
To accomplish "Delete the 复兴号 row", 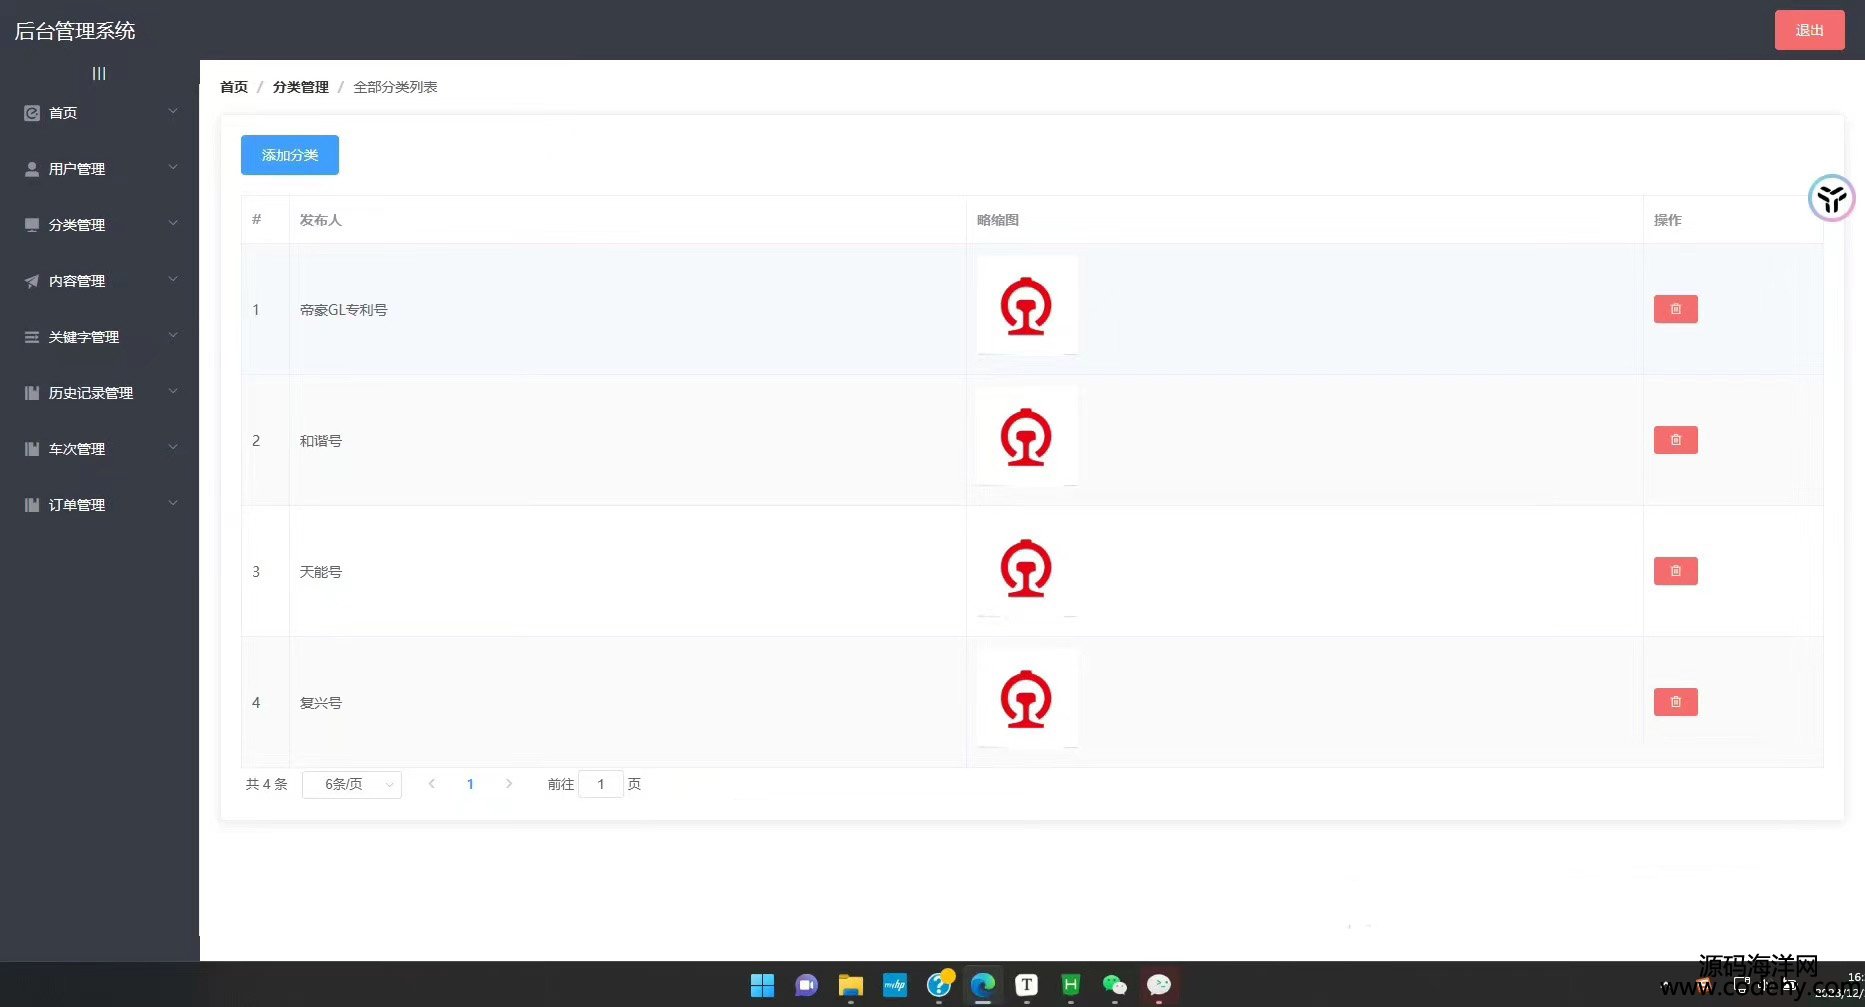I will (1676, 702).
